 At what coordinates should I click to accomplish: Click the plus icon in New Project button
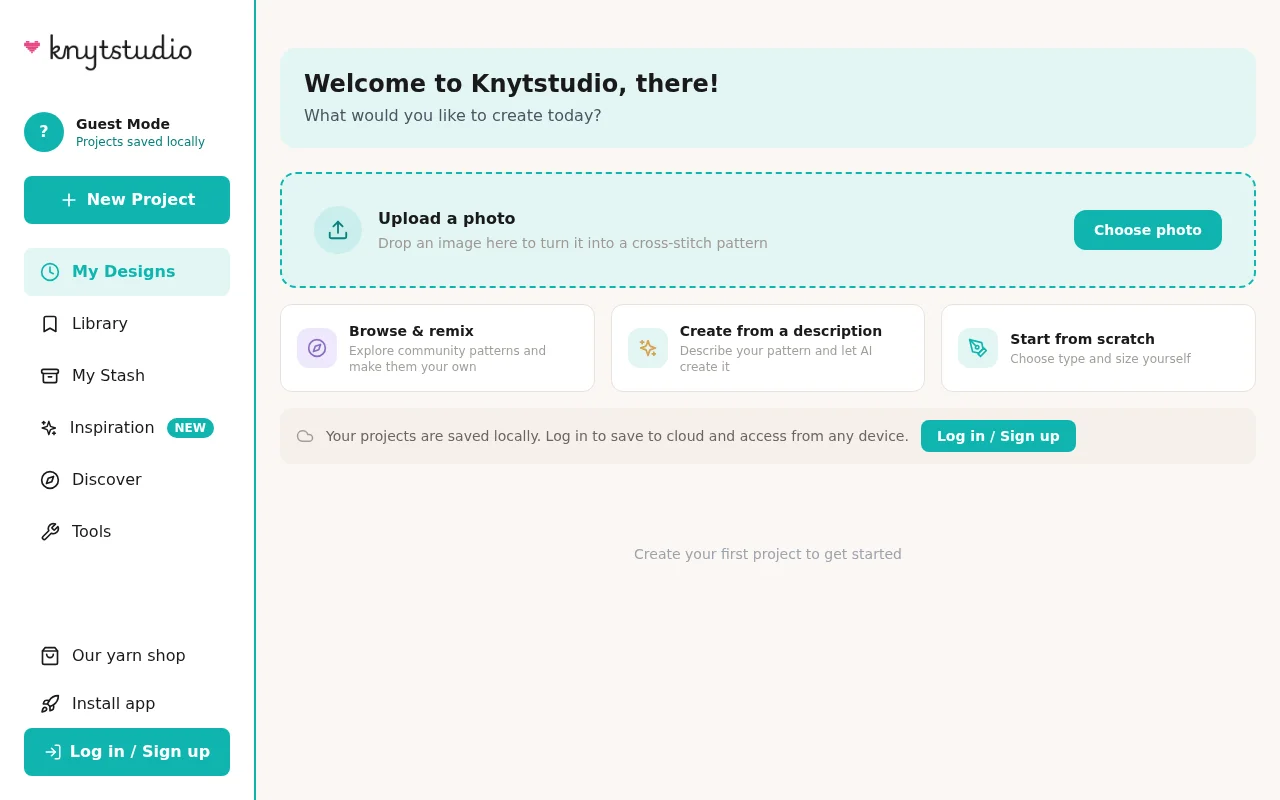pos(69,200)
